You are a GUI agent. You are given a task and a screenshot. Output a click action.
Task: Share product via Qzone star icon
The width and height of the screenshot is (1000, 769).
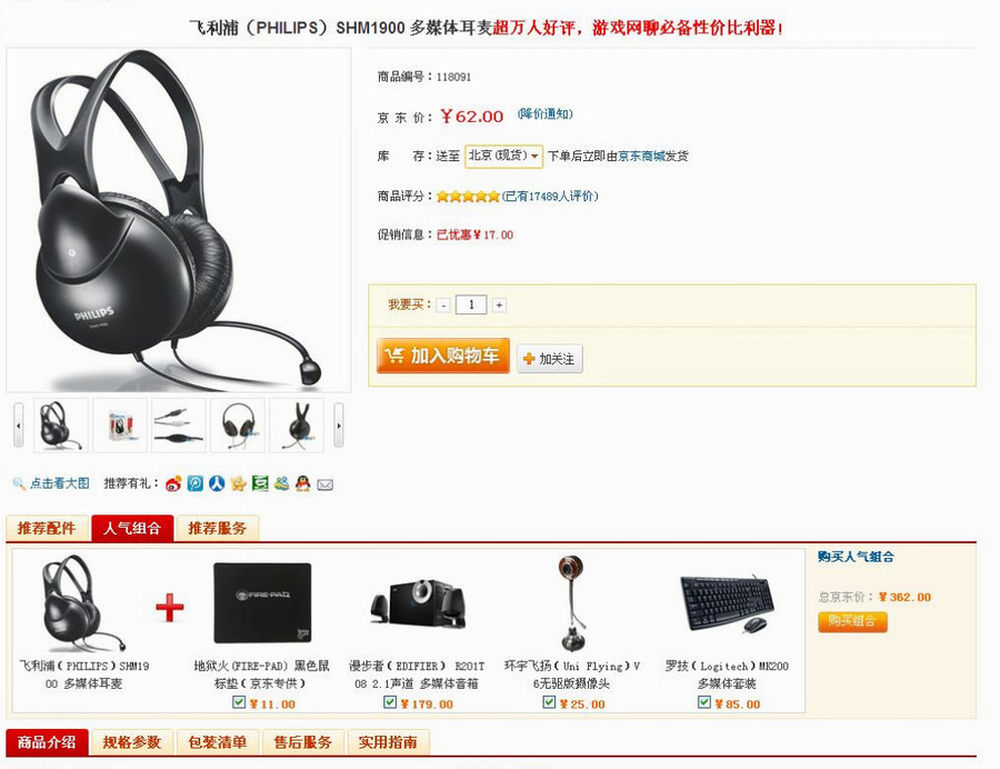239,483
